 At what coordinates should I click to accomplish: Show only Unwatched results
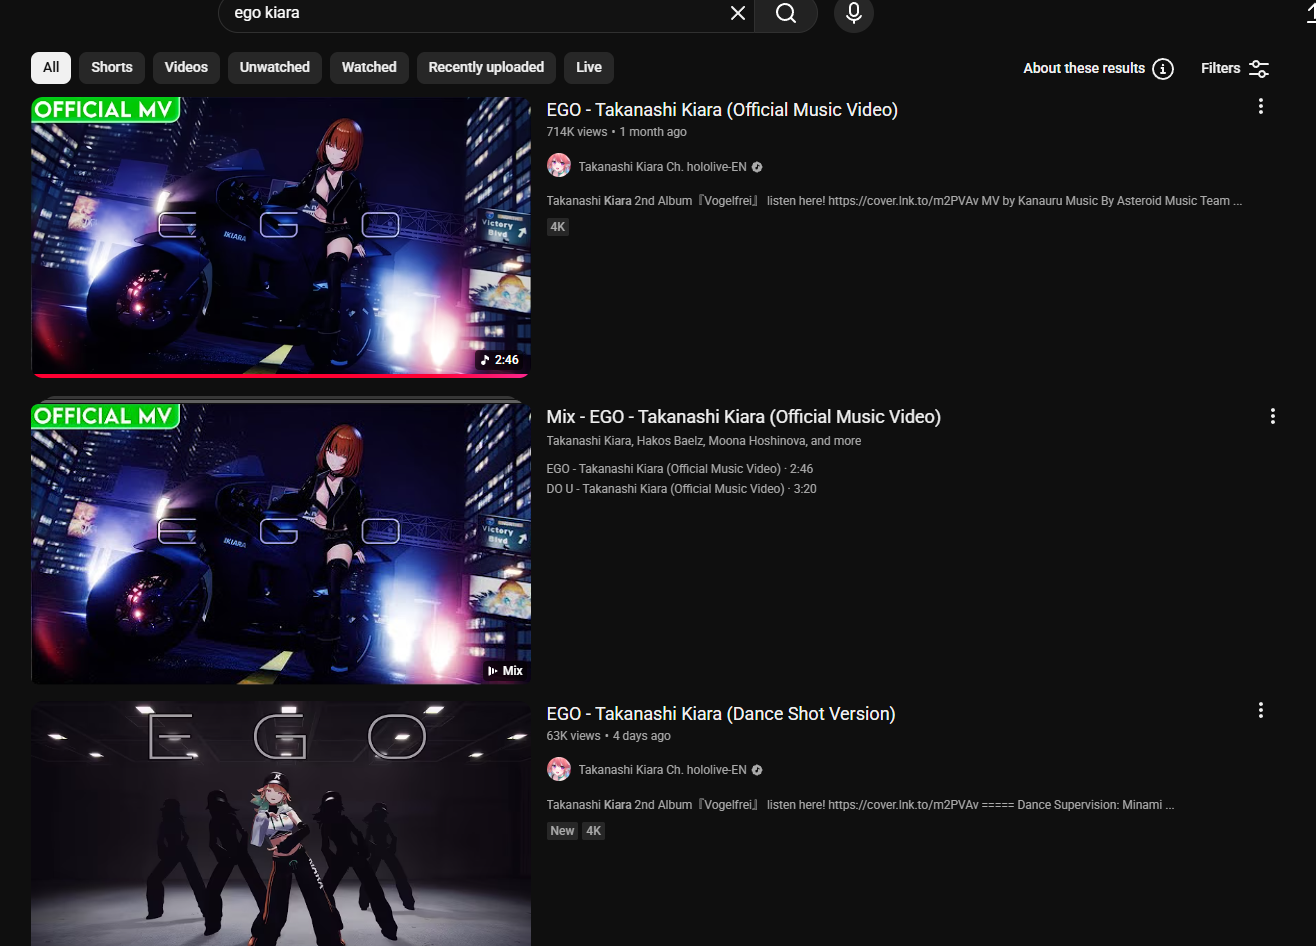click(x=275, y=67)
